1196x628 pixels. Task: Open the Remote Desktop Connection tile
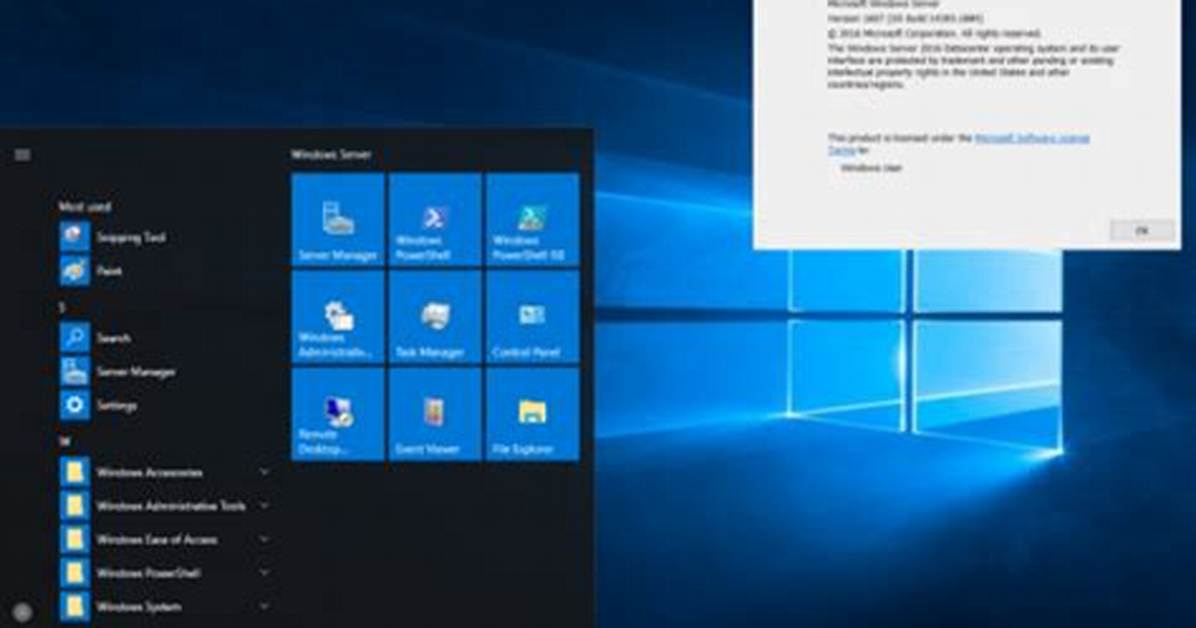[338, 414]
